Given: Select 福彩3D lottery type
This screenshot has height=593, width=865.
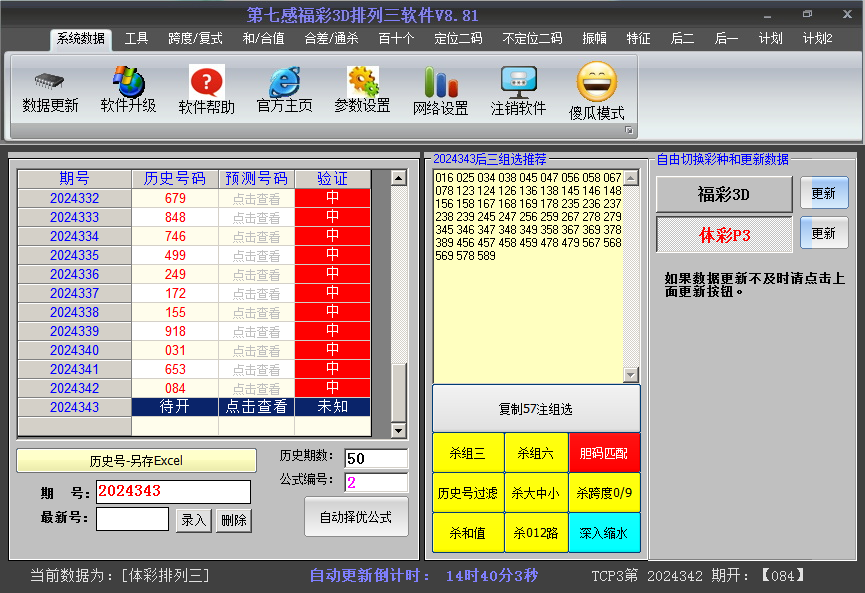Looking at the screenshot, I should 723,194.
